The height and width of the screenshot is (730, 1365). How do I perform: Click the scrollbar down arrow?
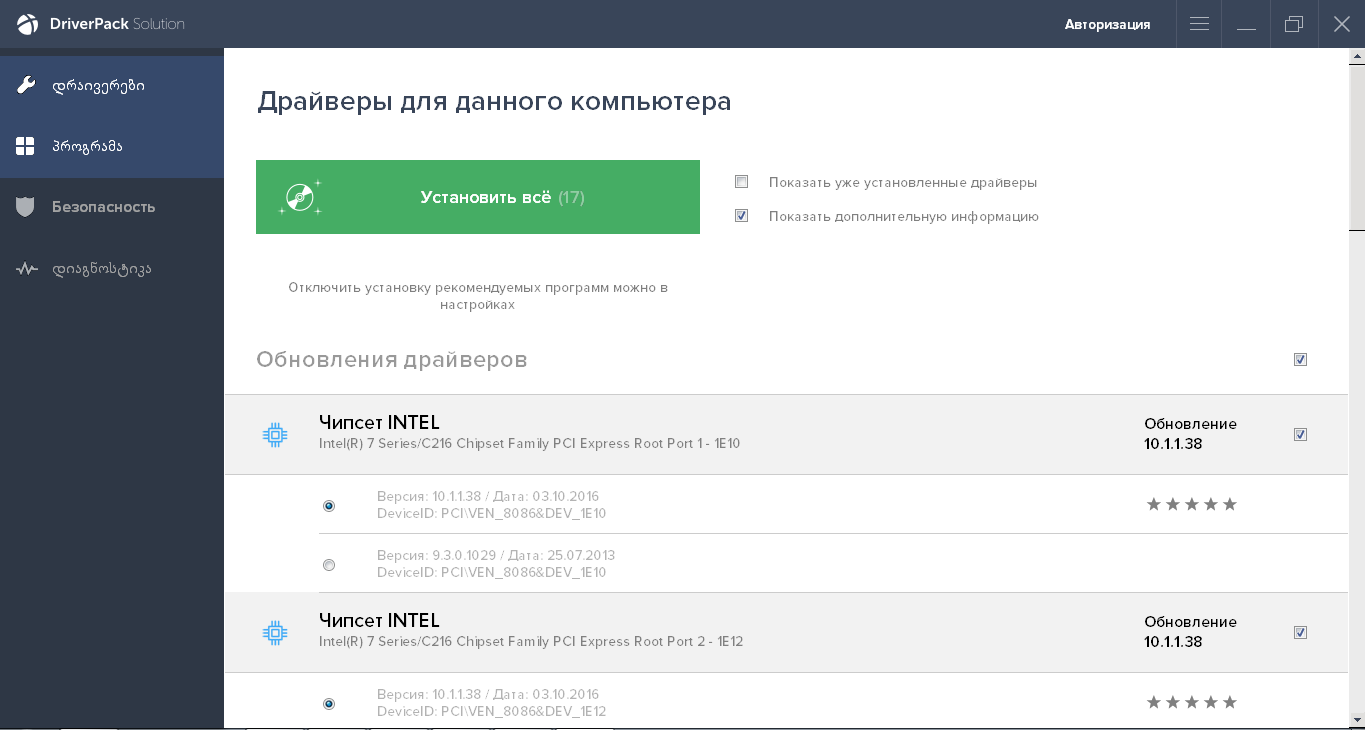click(x=1357, y=720)
